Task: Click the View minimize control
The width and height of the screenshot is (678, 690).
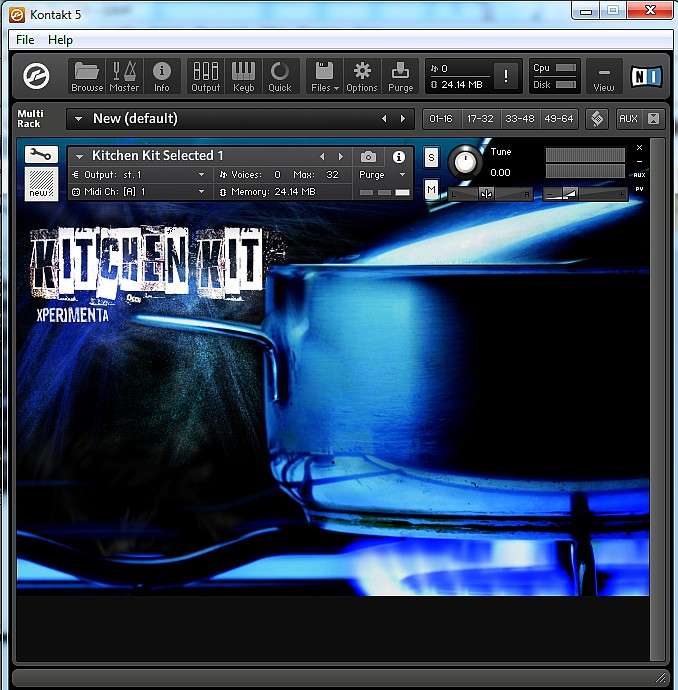Action: [x=604, y=77]
